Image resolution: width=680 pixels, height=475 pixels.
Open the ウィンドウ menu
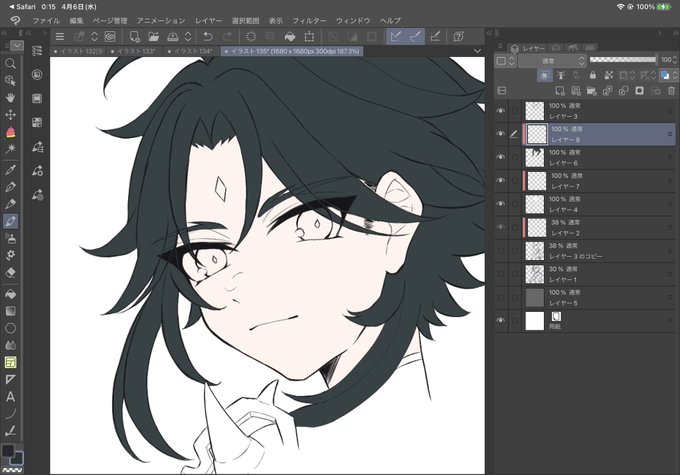pyautogui.click(x=353, y=21)
